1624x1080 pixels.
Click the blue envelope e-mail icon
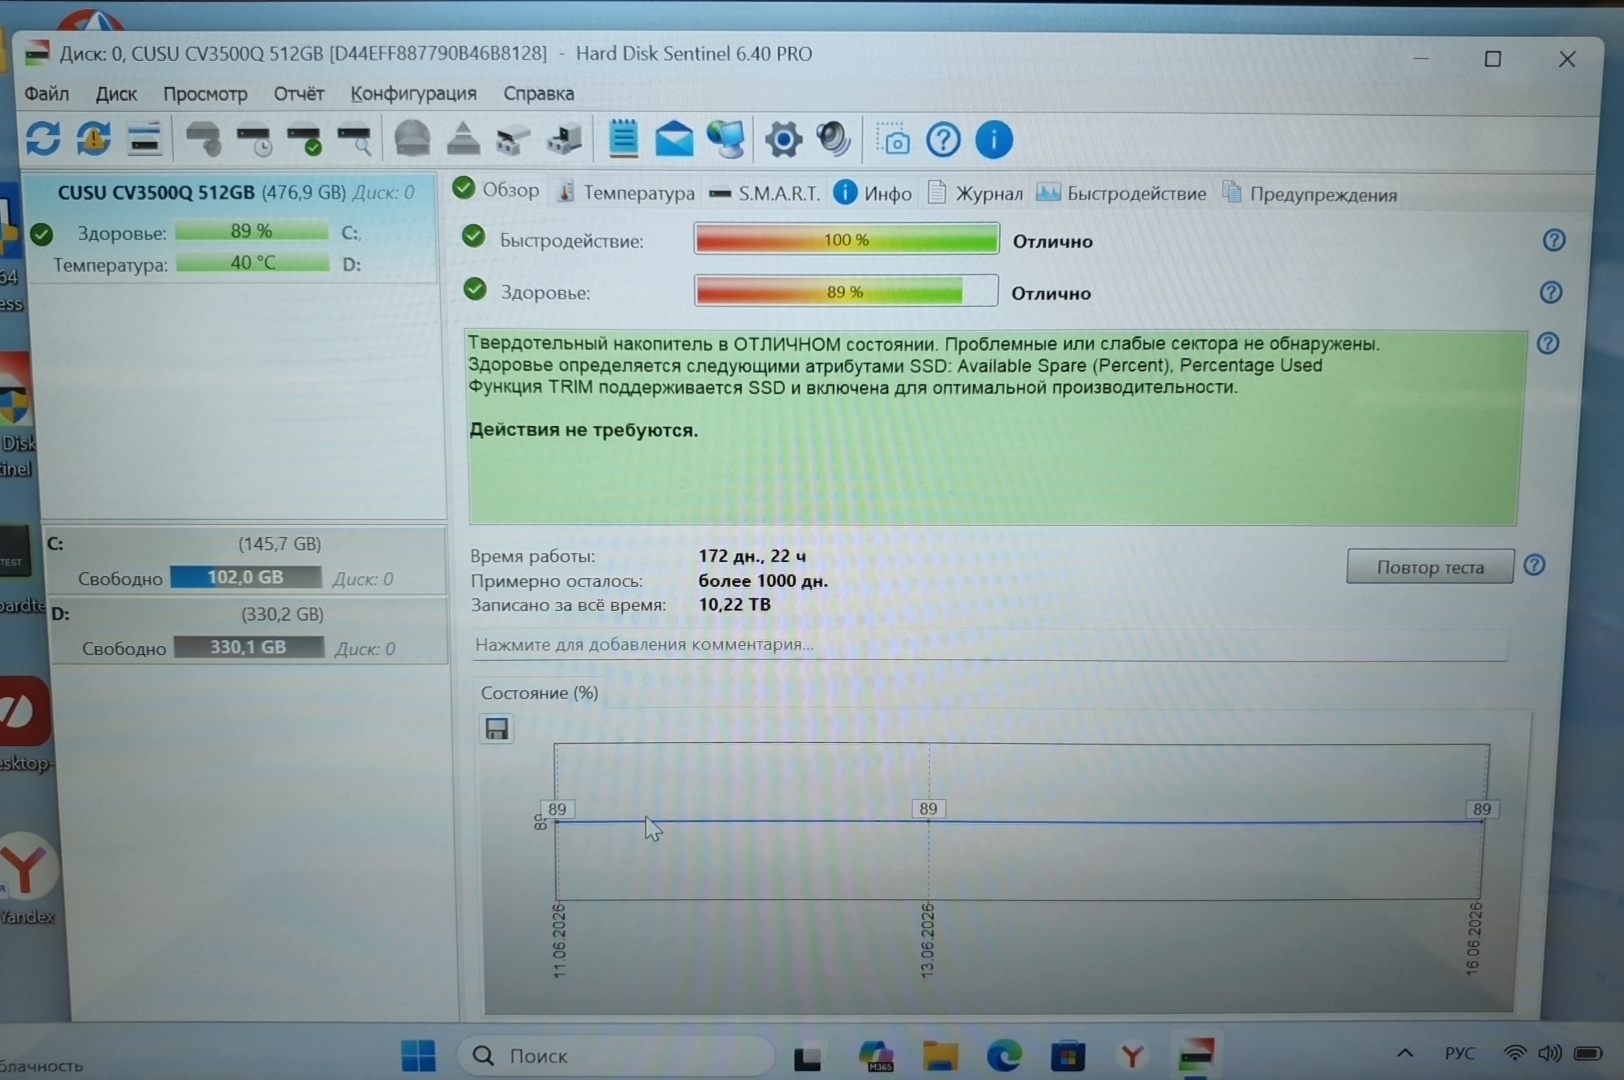coord(674,139)
